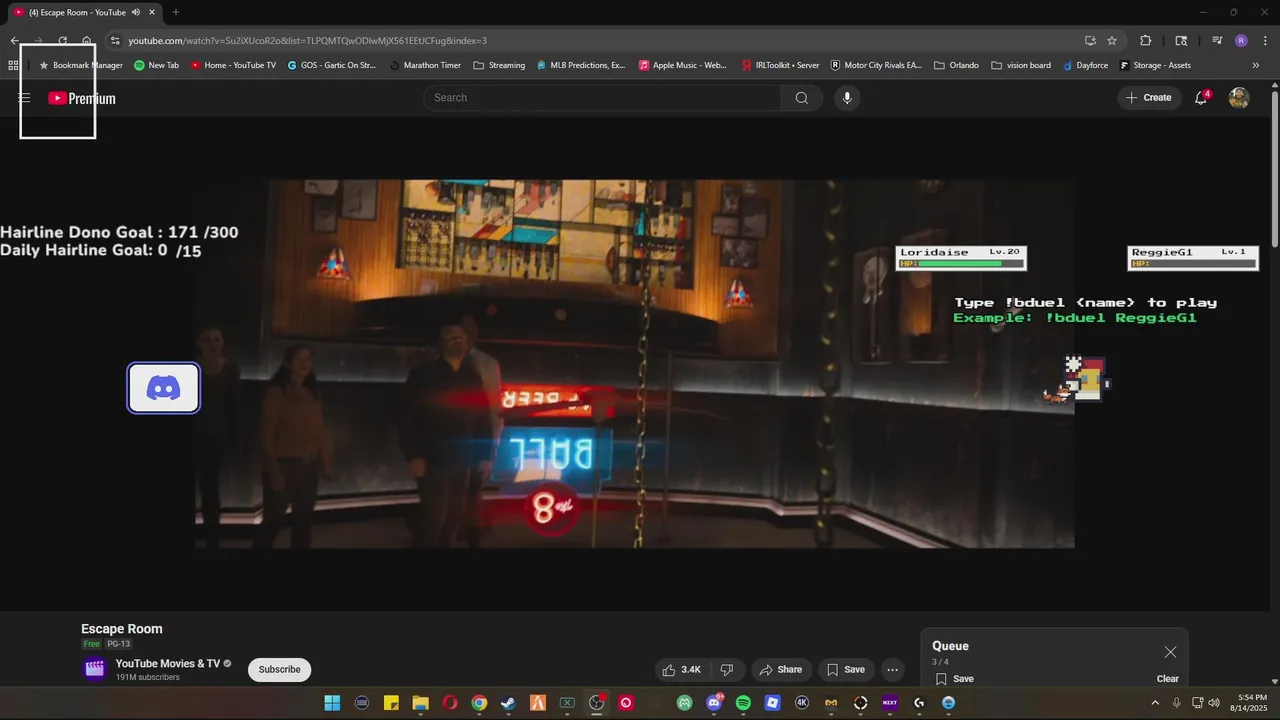The width and height of the screenshot is (1280, 720).
Task: Click the install app icon in address bar
Action: [1090, 41]
